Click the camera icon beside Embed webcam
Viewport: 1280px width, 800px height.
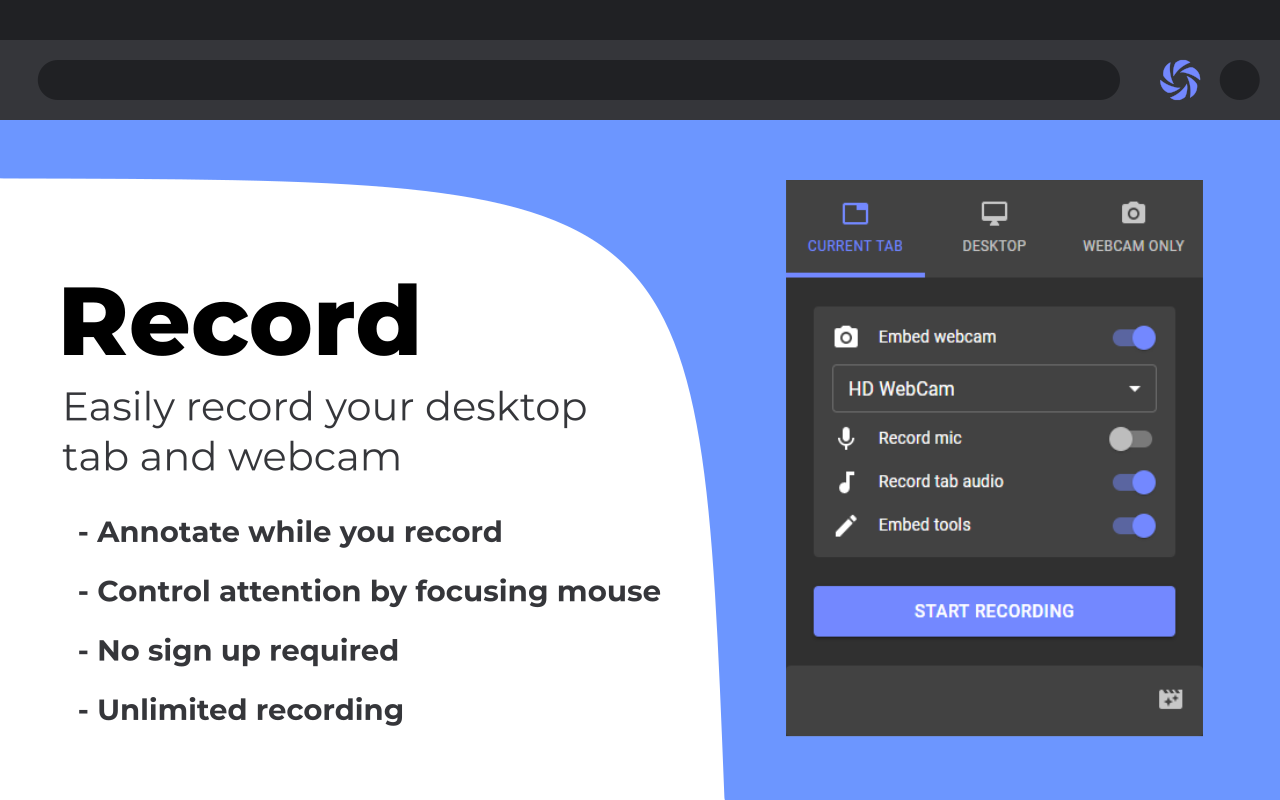(846, 337)
